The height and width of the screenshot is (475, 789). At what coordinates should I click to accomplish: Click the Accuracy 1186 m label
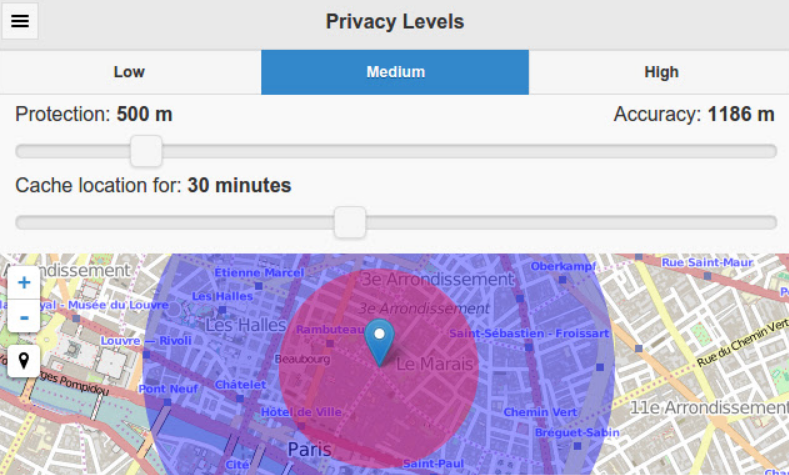point(694,114)
